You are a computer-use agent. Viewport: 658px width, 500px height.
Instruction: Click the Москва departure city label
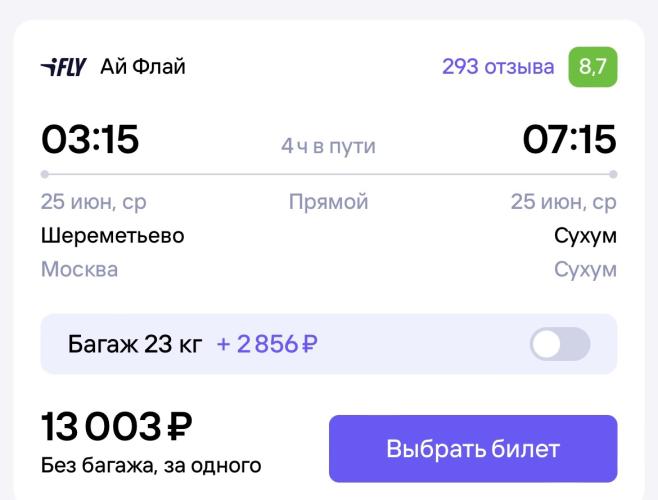79,269
